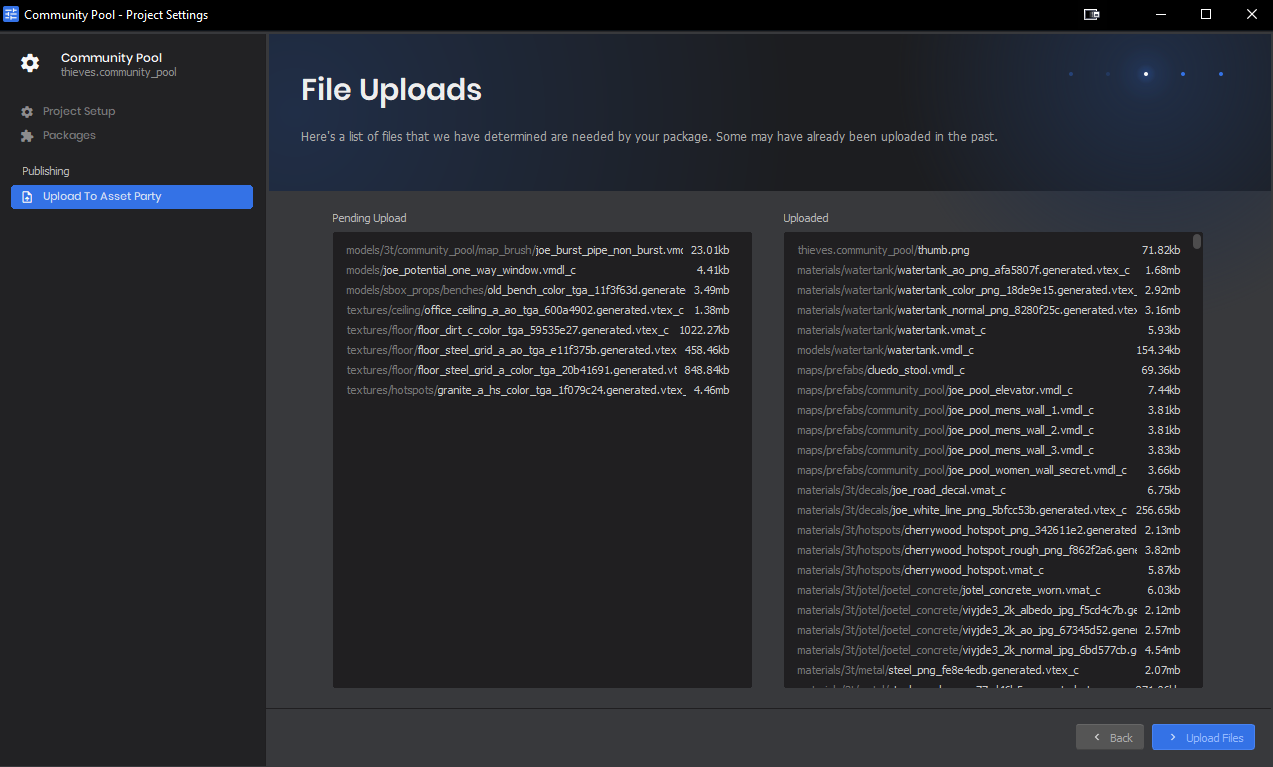Select thumb.png in the Uploaded list
Viewport: 1273px width, 767px height.
(943, 250)
